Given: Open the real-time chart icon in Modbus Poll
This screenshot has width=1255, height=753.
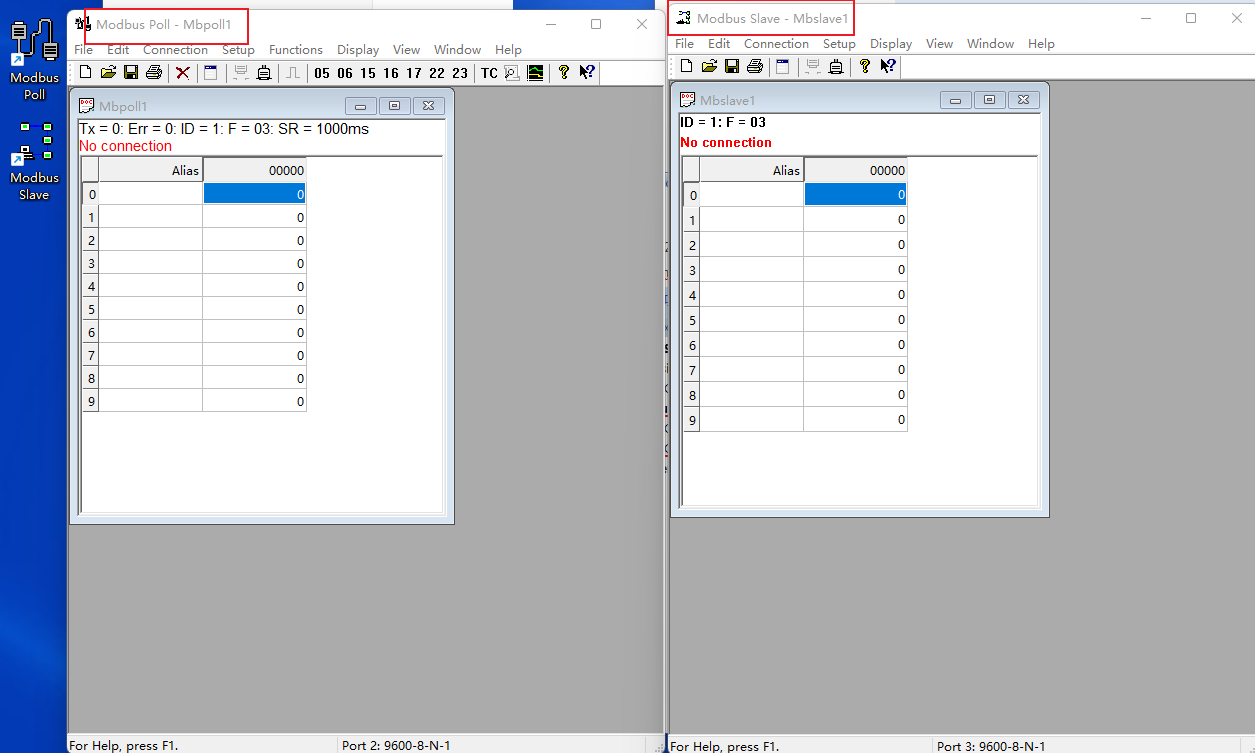Looking at the screenshot, I should tap(536, 72).
